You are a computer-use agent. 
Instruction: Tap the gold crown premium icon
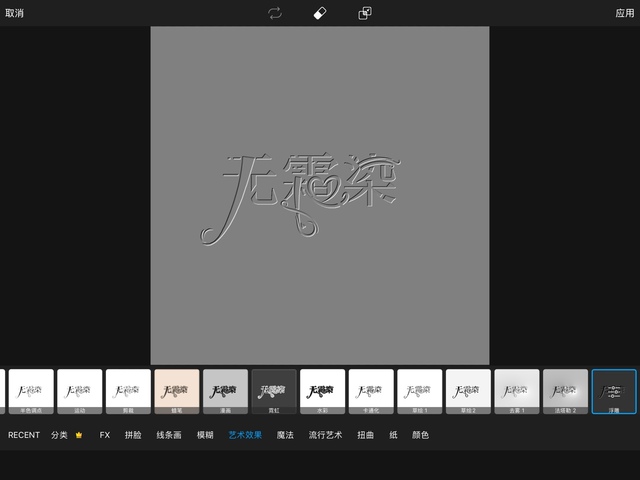[79, 436]
